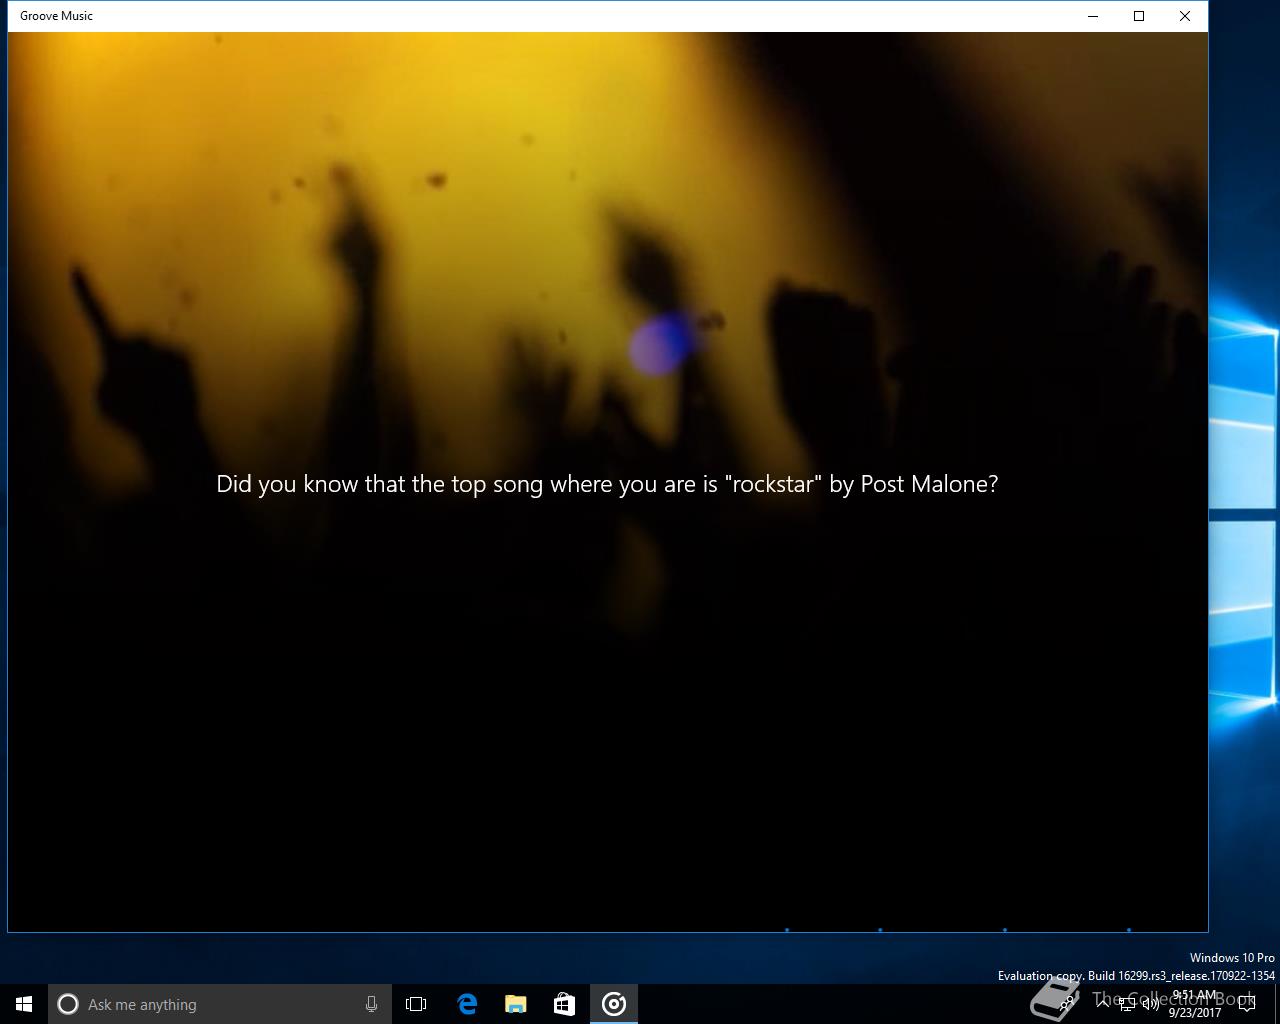Launch Microsoft Edge from the taskbar

click(x=467, y=1004)
